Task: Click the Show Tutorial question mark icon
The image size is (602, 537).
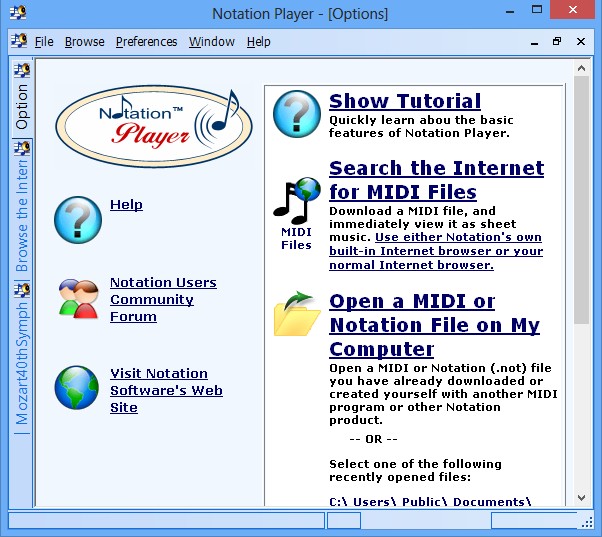Action: pyautogui.click(x=296, y=114)
